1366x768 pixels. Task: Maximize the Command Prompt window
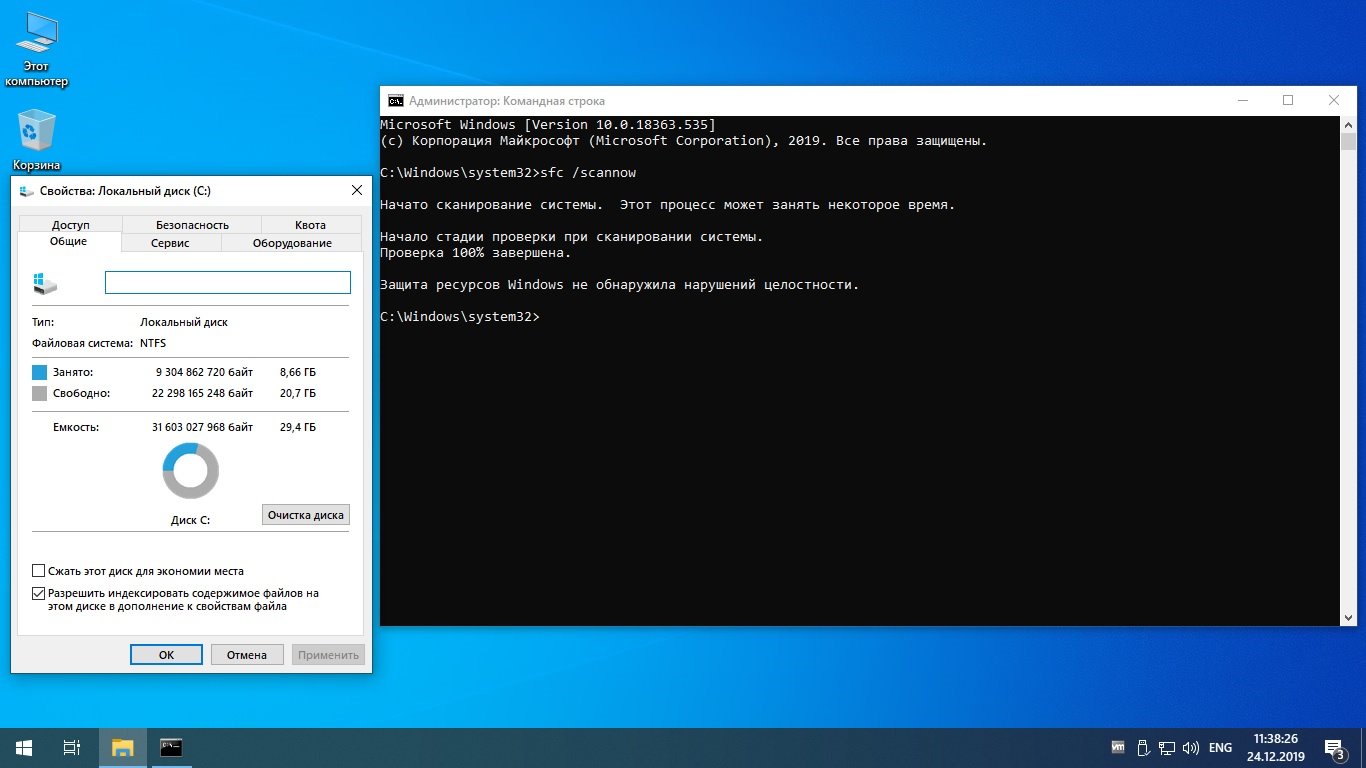[x=1288, y=100]
